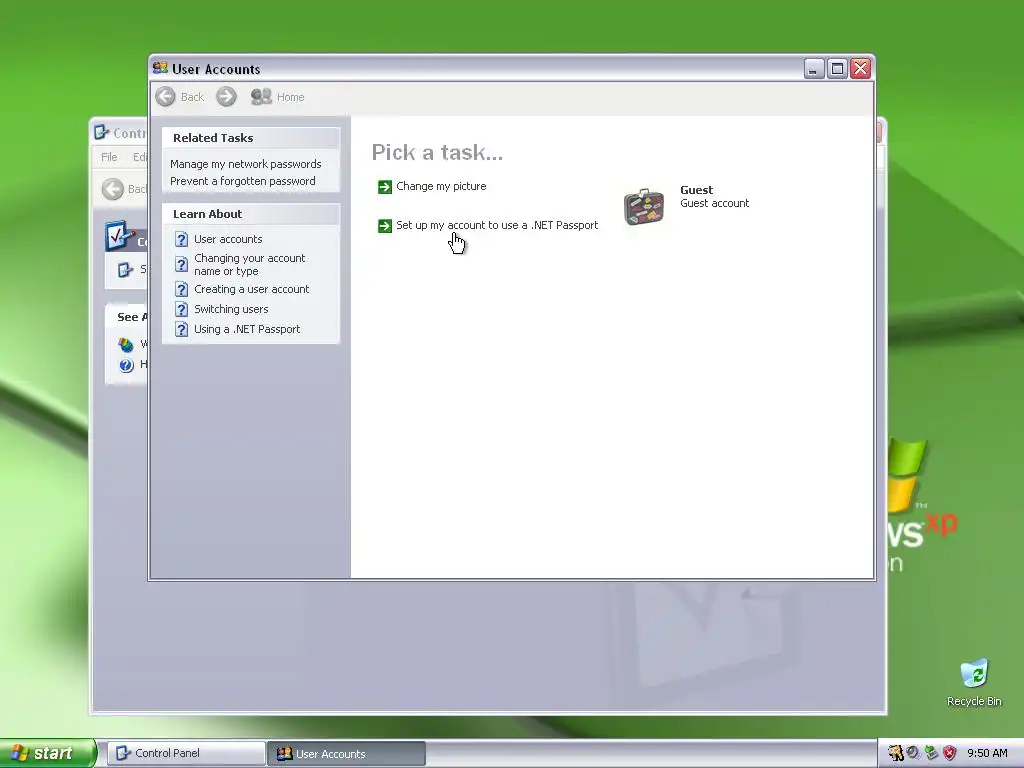
Task: Open Switching users help topic
Action: tap(231, 309)
